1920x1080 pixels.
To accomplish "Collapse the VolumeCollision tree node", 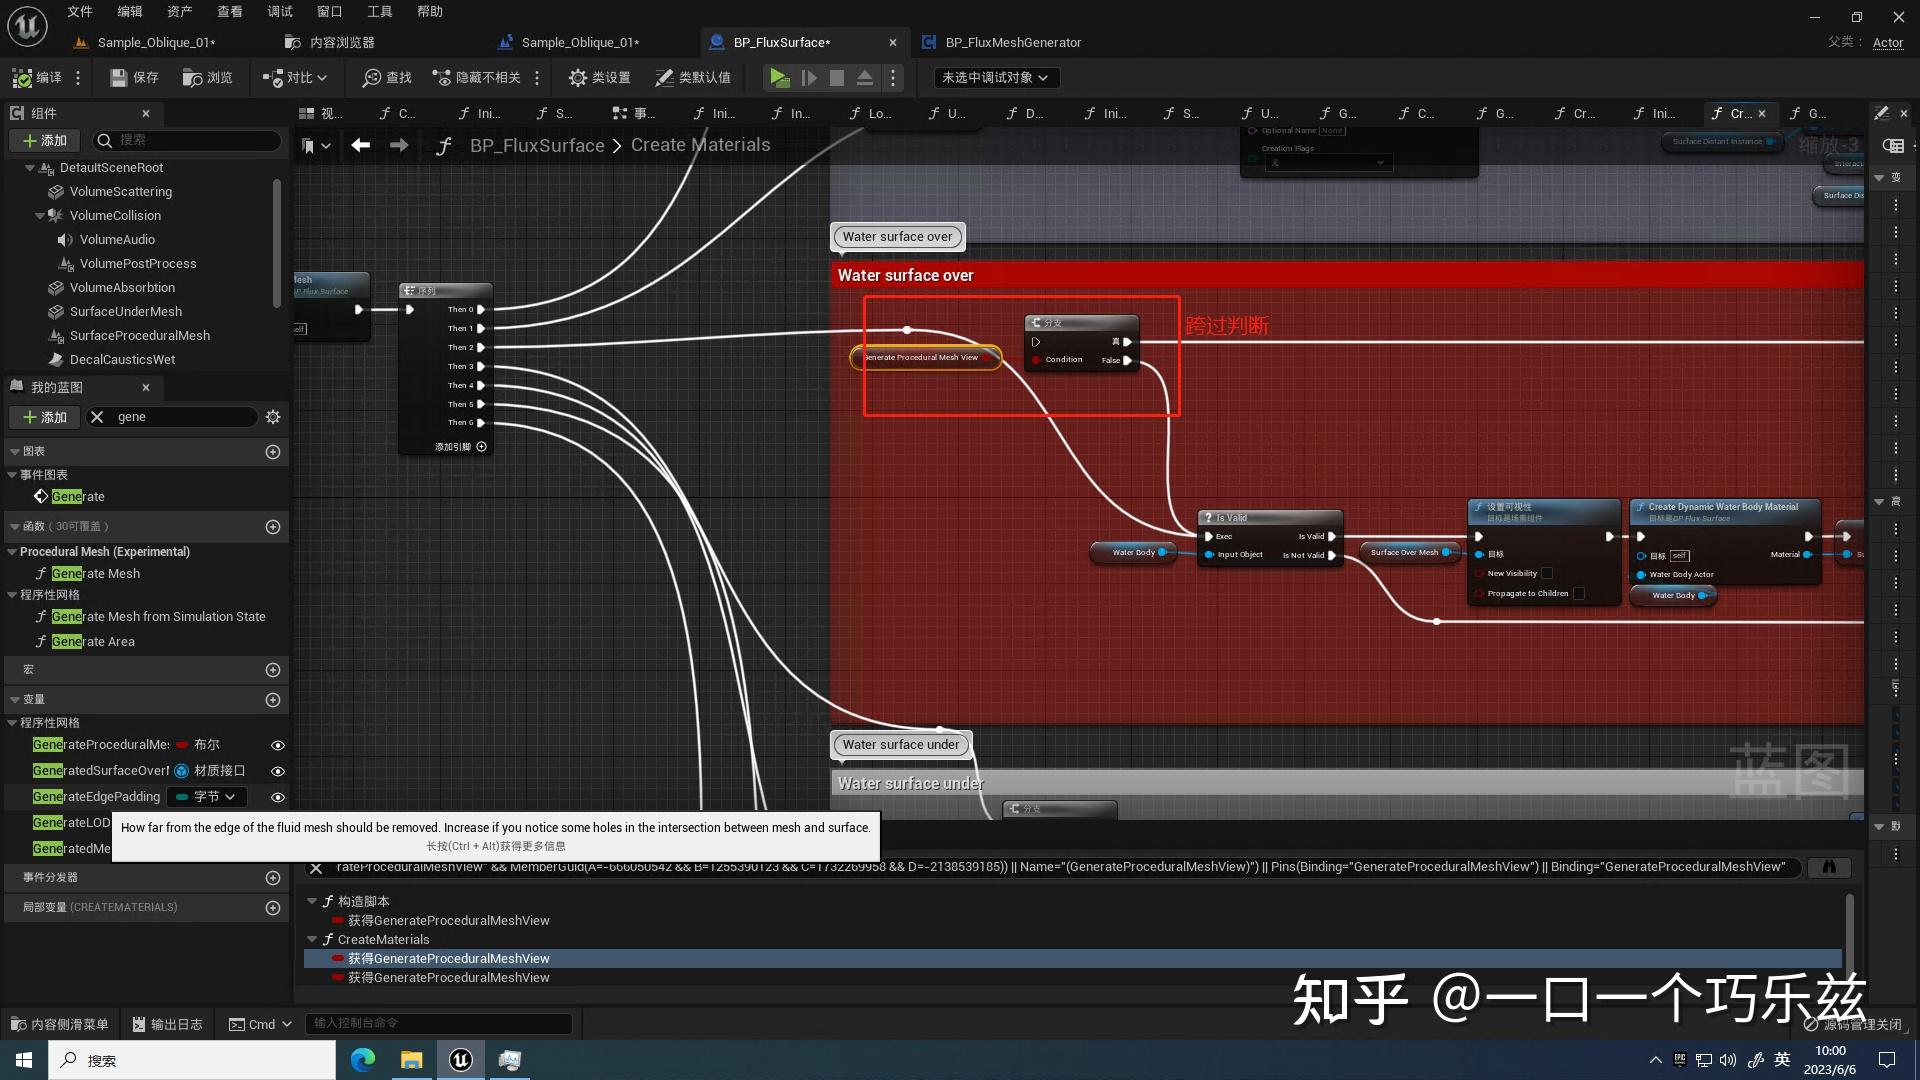I will coord(40,216).
